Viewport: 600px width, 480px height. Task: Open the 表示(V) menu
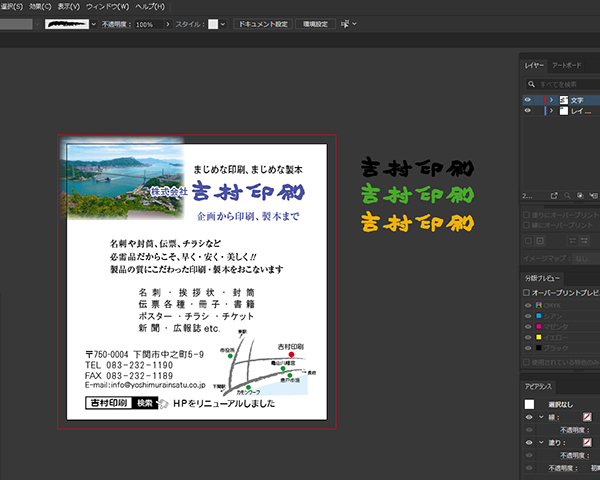click(x=68, y=7)
